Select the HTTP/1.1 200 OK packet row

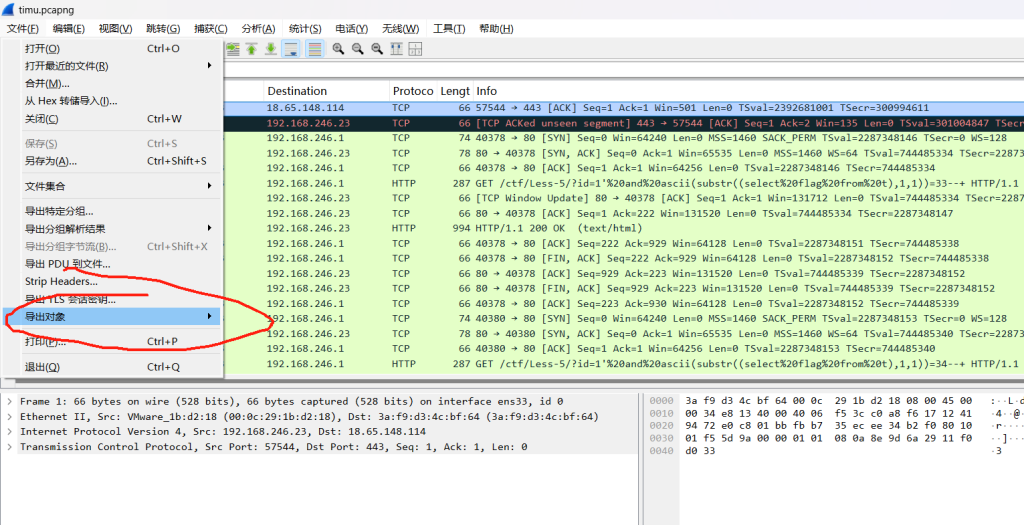tap(600, 228)
